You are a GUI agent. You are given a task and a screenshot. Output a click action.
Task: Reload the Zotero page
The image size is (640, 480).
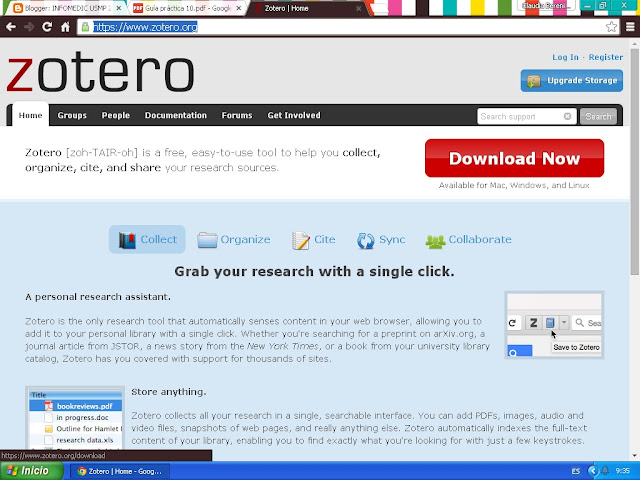(x=47, y=27)
